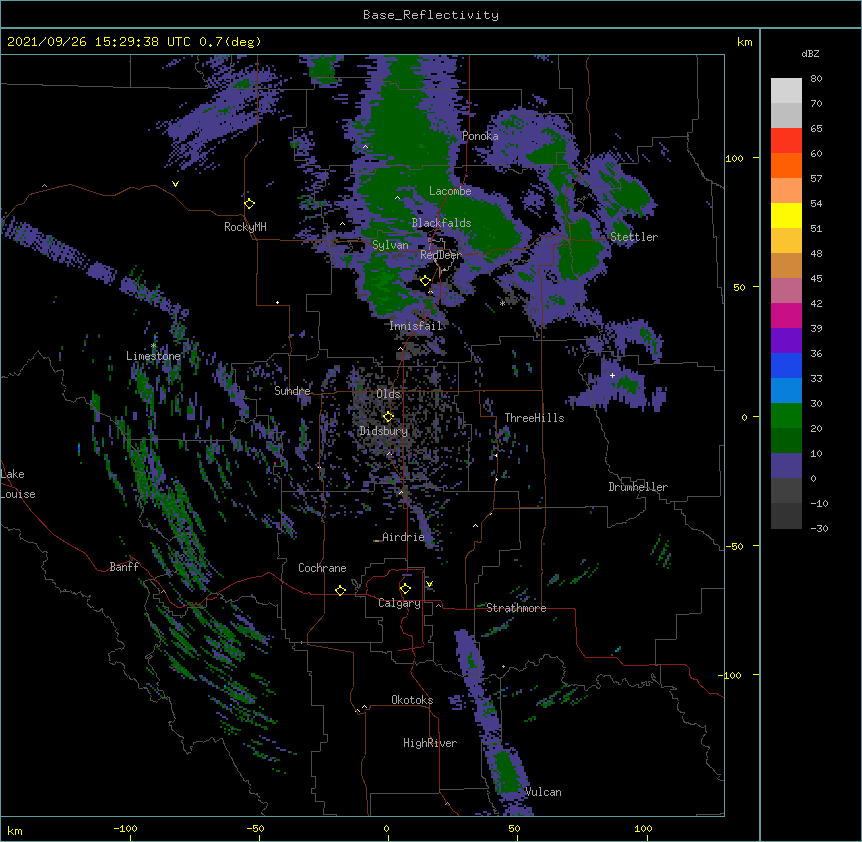Viewport: 862px width, 842px height.
Task: Click the RedDeer city label
Action: pos(440,255)
